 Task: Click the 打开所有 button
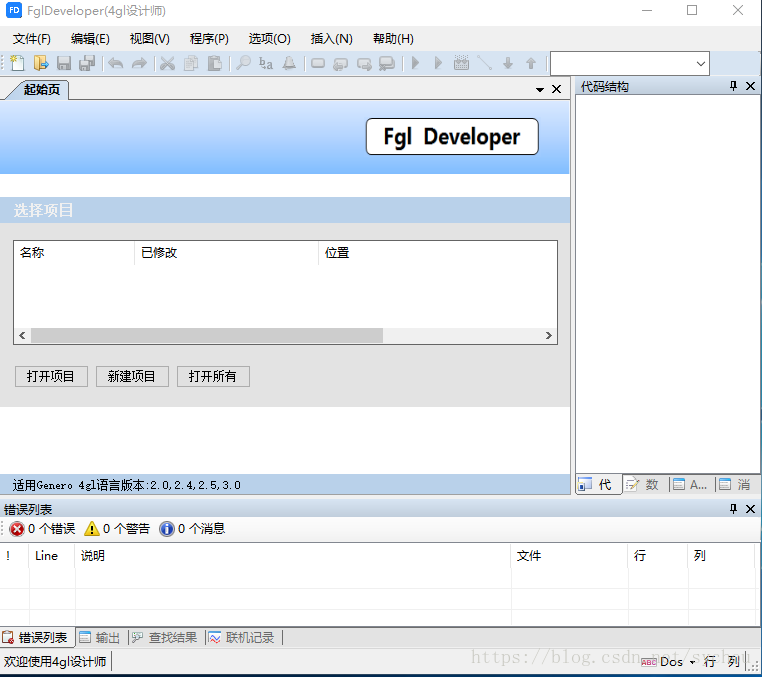tap(213, 377)
